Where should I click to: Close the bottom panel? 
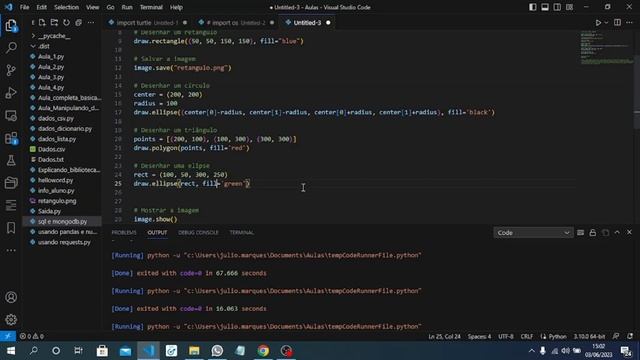629,232
